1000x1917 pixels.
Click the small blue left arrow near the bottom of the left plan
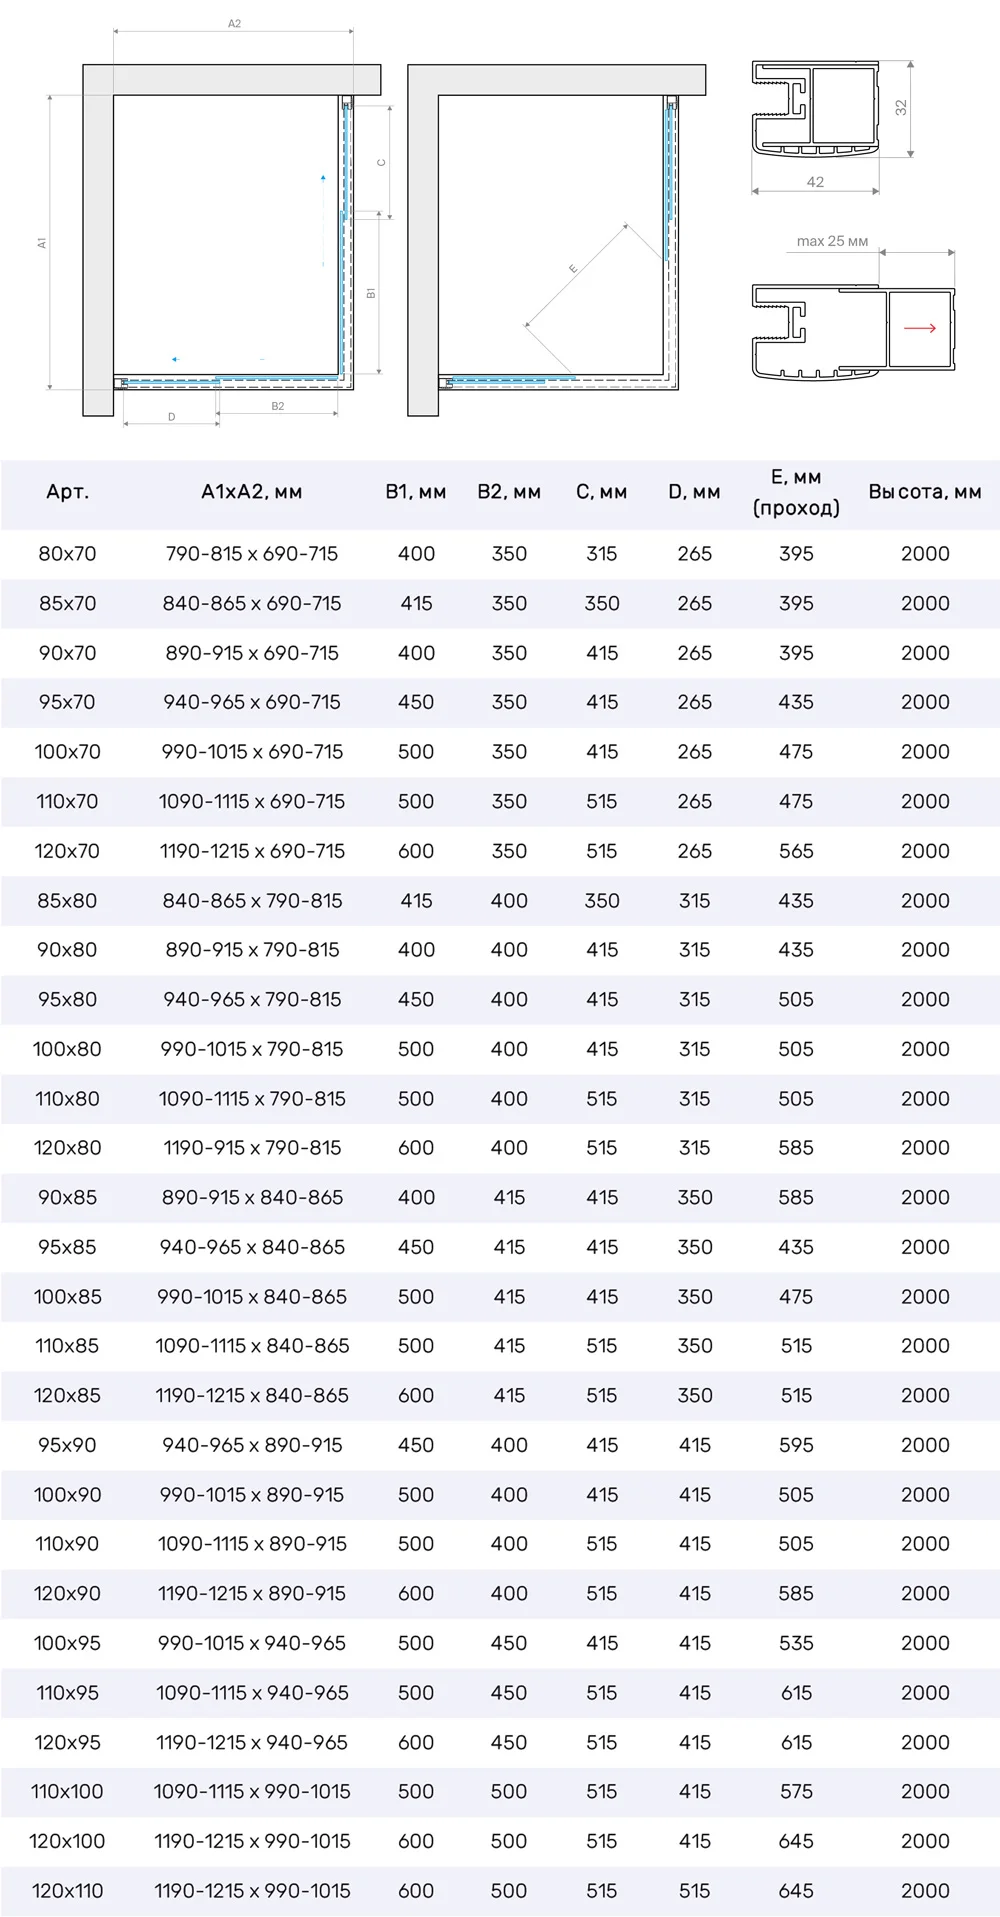click(175, 358)
